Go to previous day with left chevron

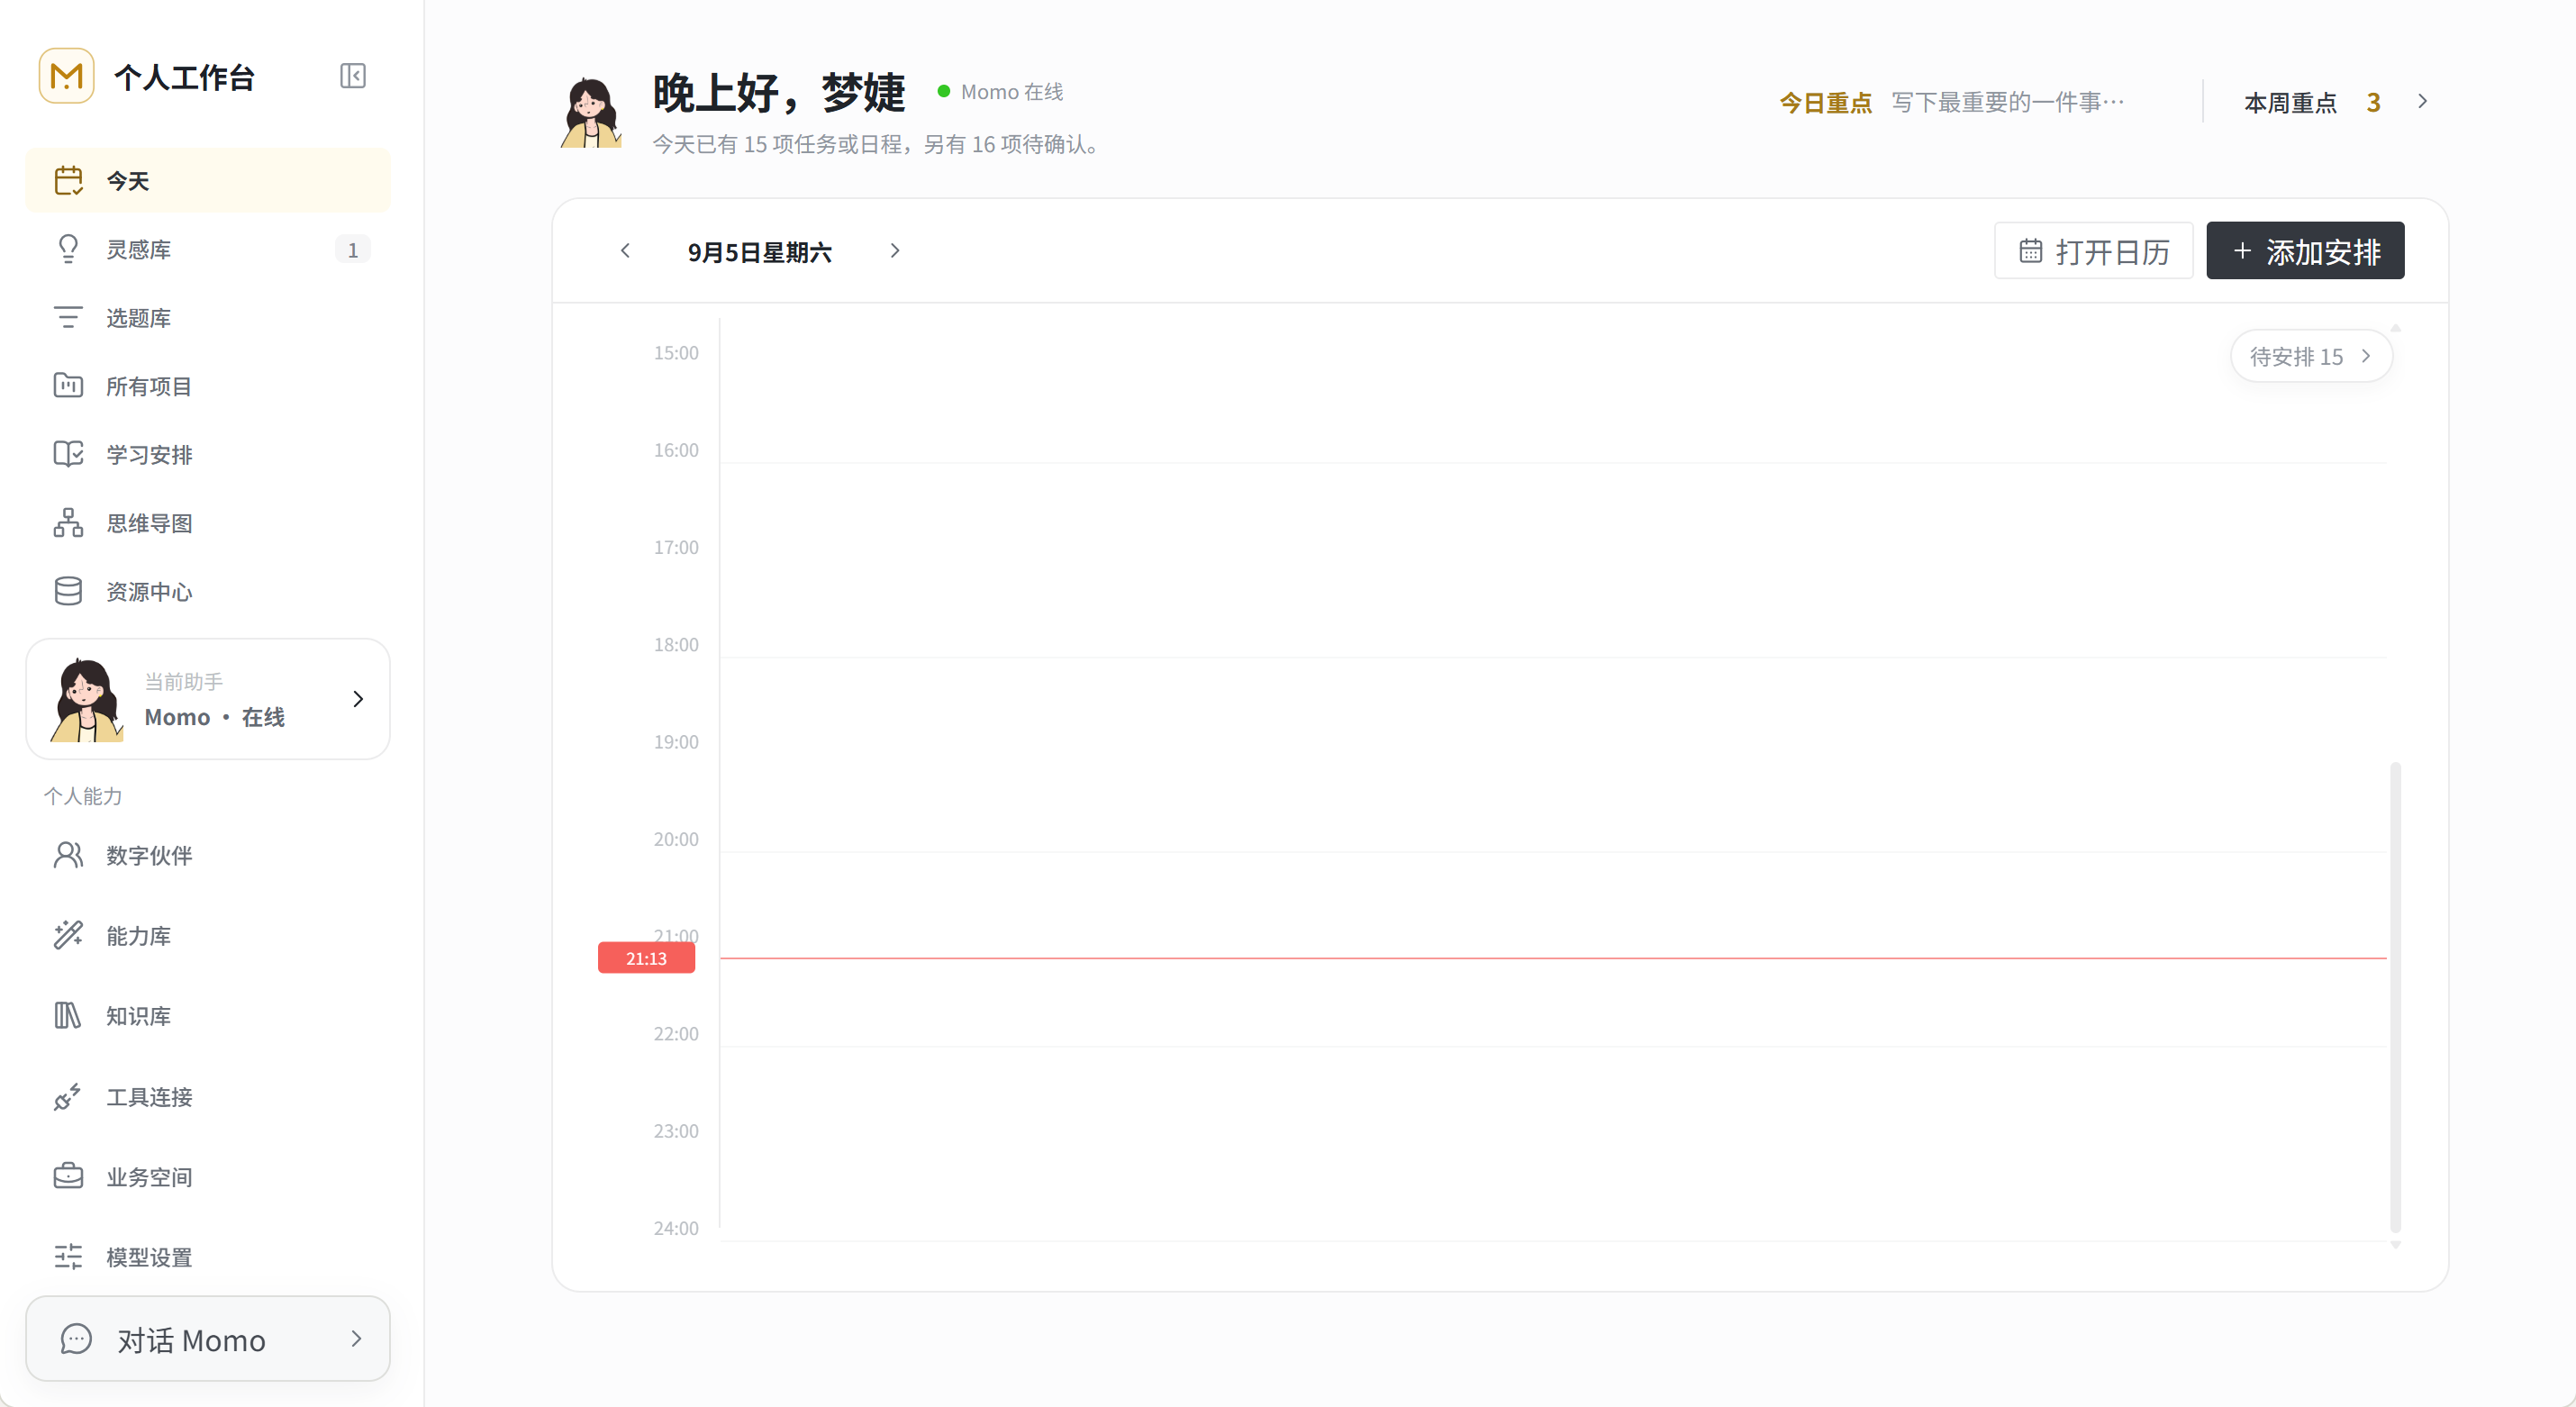[x=625, y=251]
